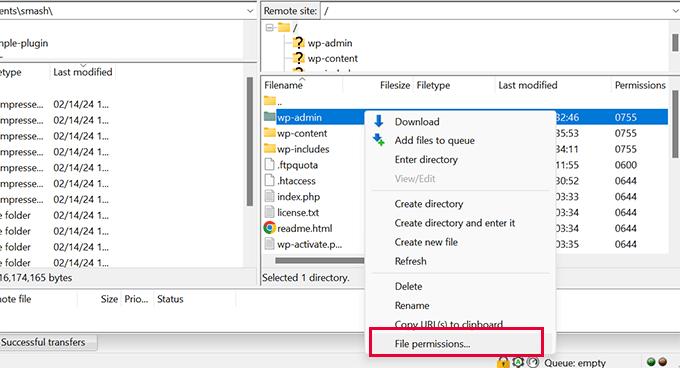This screenshot has height=368, width=680.
Task: Click the license.txt file icon
Action: (x=269, y=212)
